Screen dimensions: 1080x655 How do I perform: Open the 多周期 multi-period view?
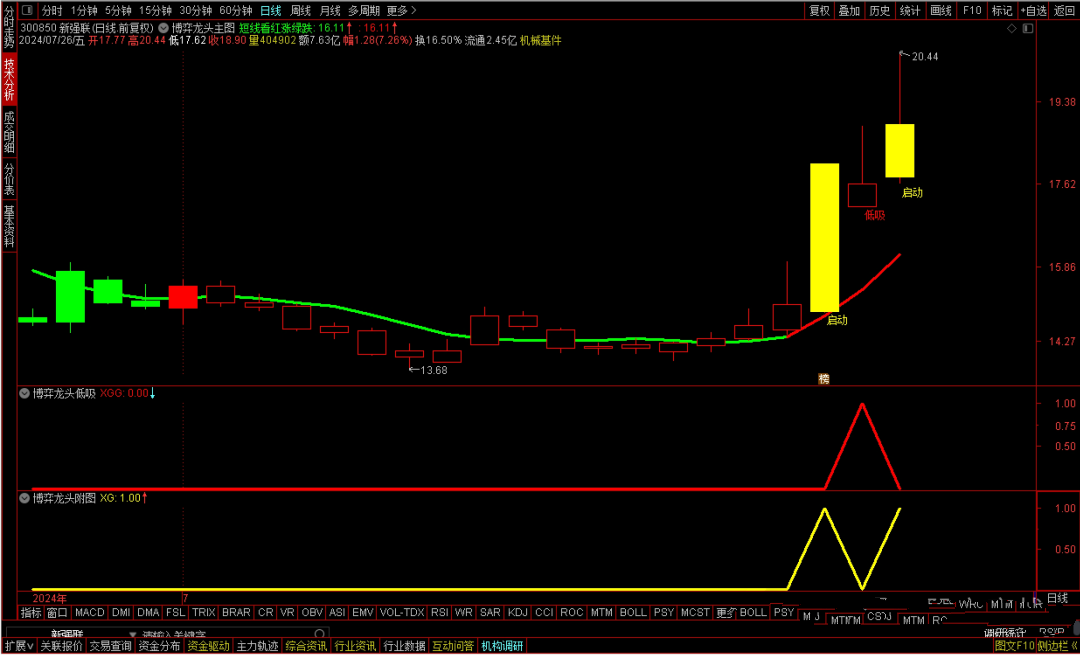pyautogui.click(x=364, y=10)
